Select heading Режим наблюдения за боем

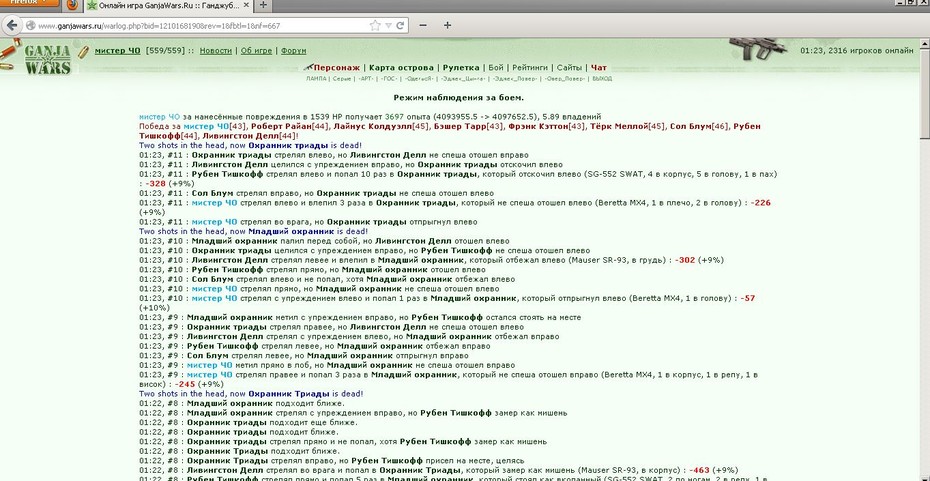pos(458,98)
